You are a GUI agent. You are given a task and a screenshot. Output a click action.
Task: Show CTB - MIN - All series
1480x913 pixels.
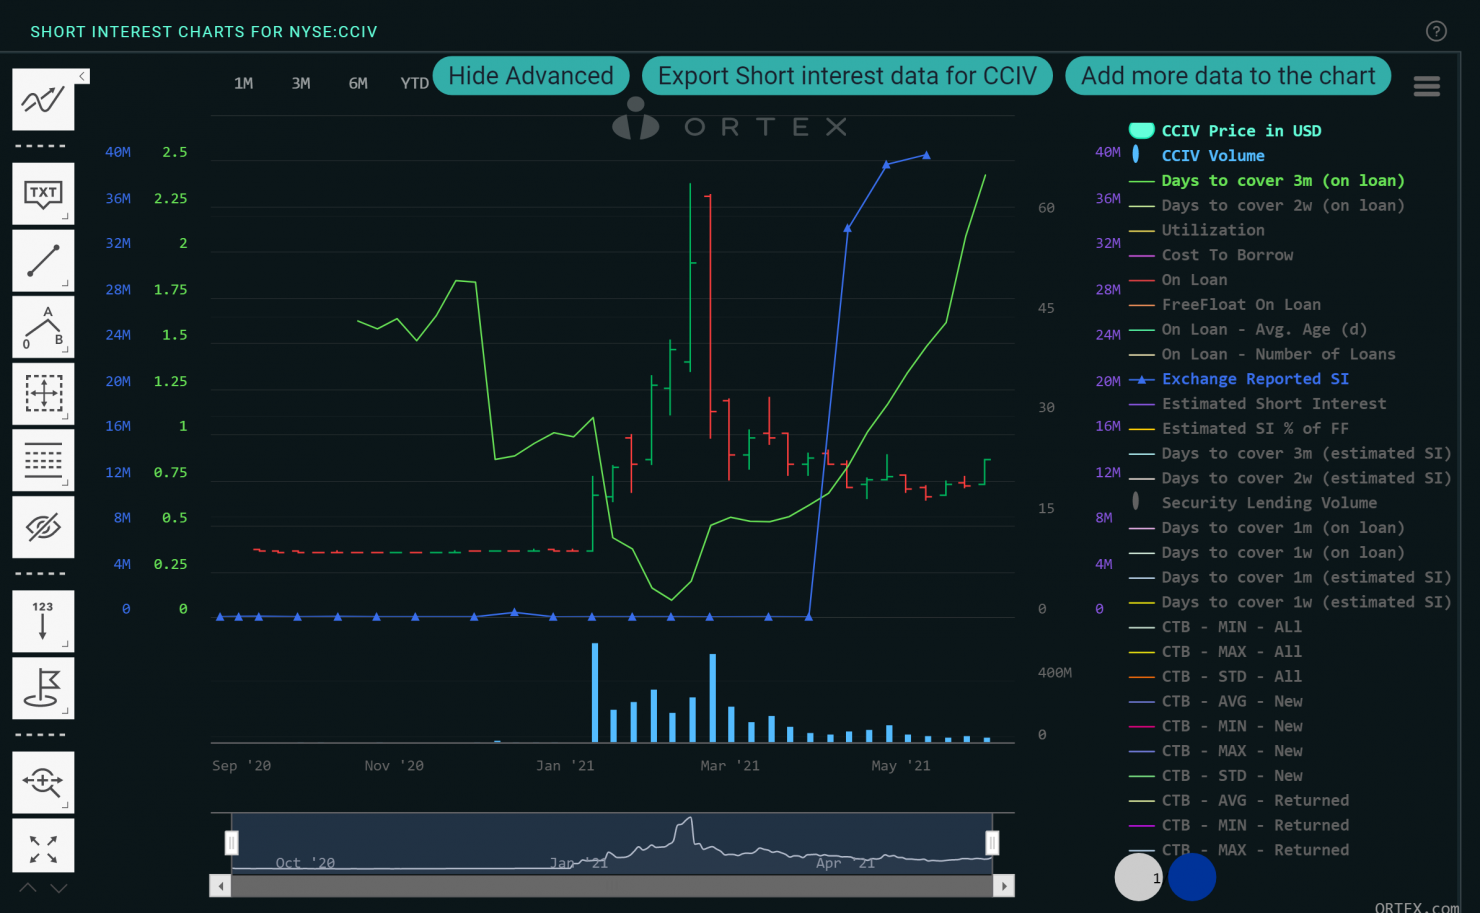click(1216, 627)
